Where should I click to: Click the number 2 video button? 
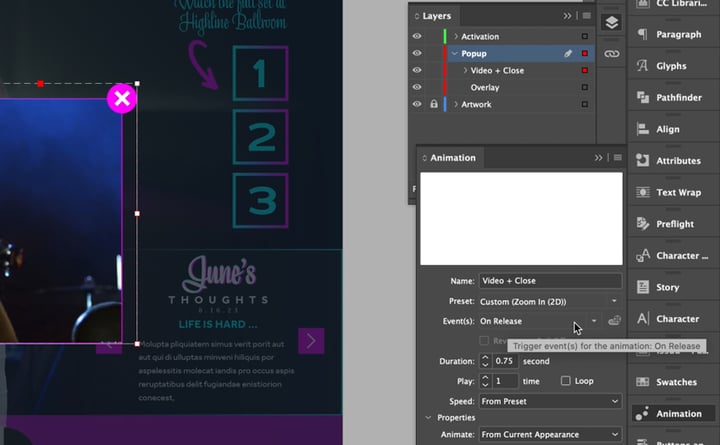[x=260, y=137]
